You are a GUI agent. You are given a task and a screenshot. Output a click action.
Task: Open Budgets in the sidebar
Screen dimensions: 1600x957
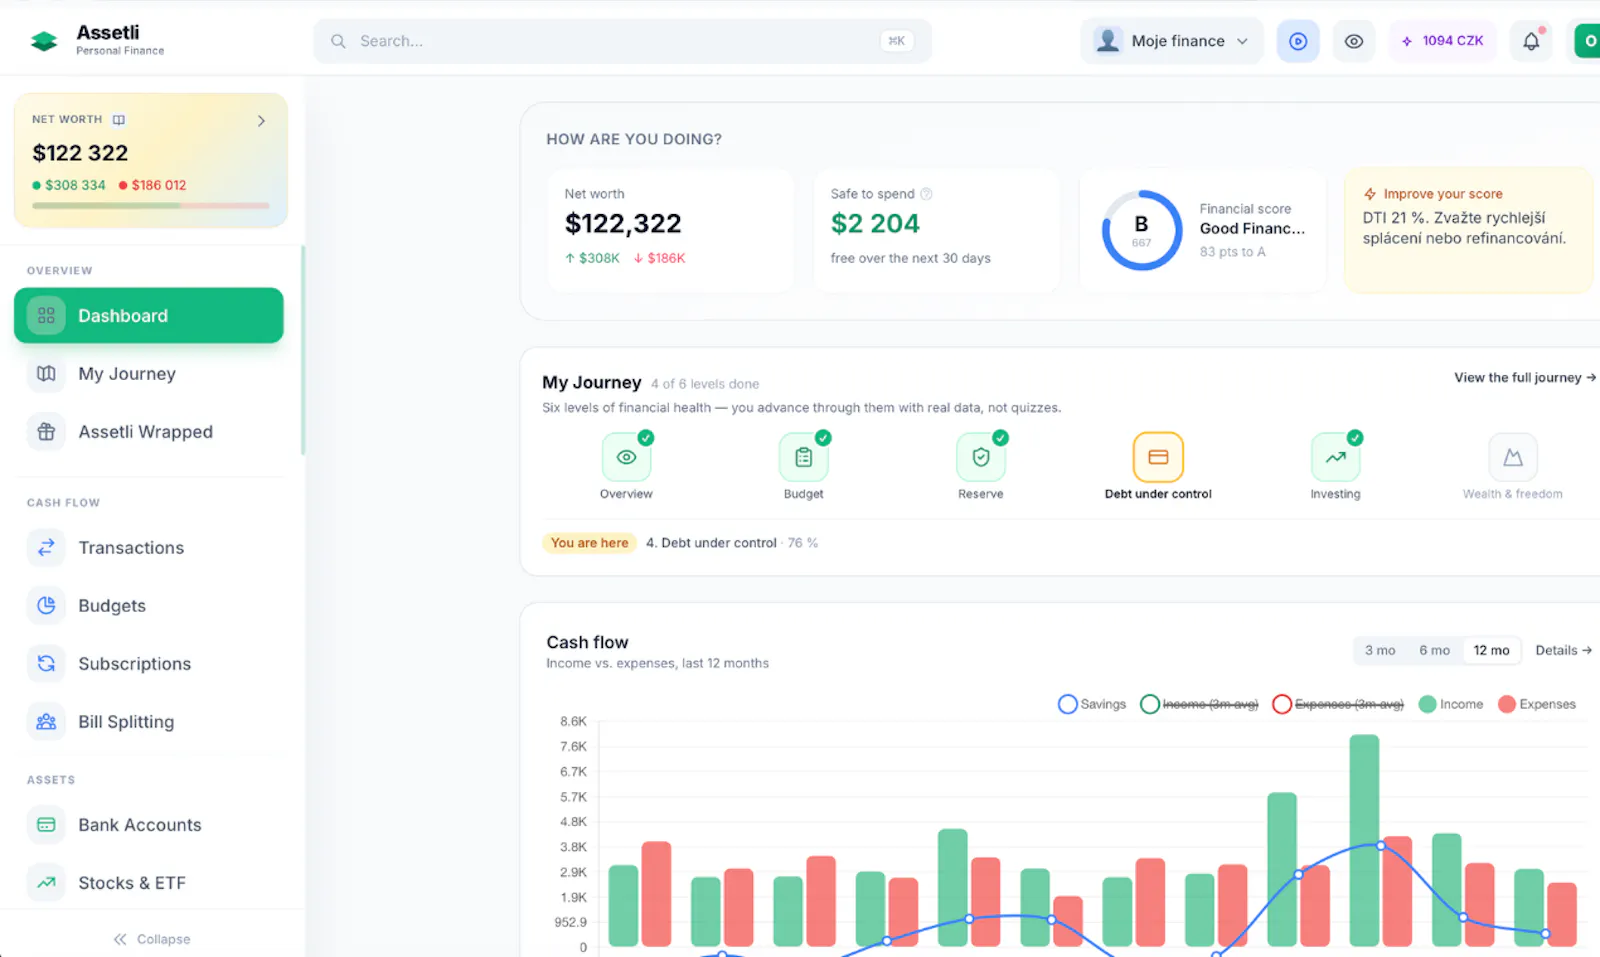click(x=149, y=606)
